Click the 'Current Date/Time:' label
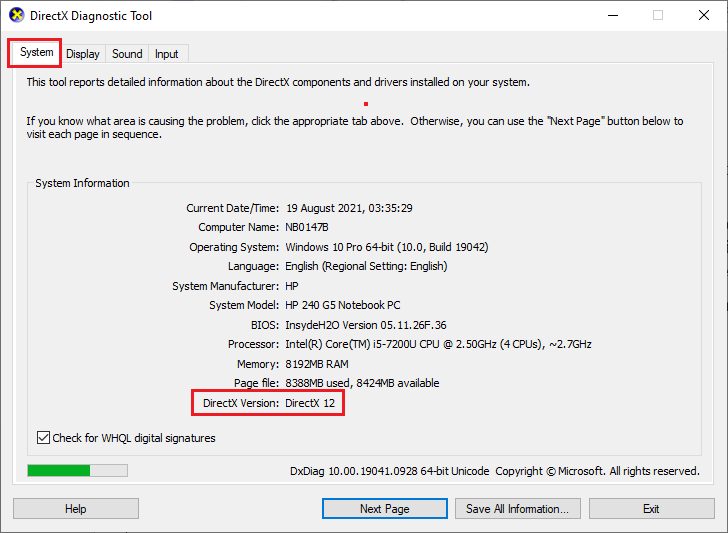This screenshot has width=728, height=533. click(x=233, y=208)
